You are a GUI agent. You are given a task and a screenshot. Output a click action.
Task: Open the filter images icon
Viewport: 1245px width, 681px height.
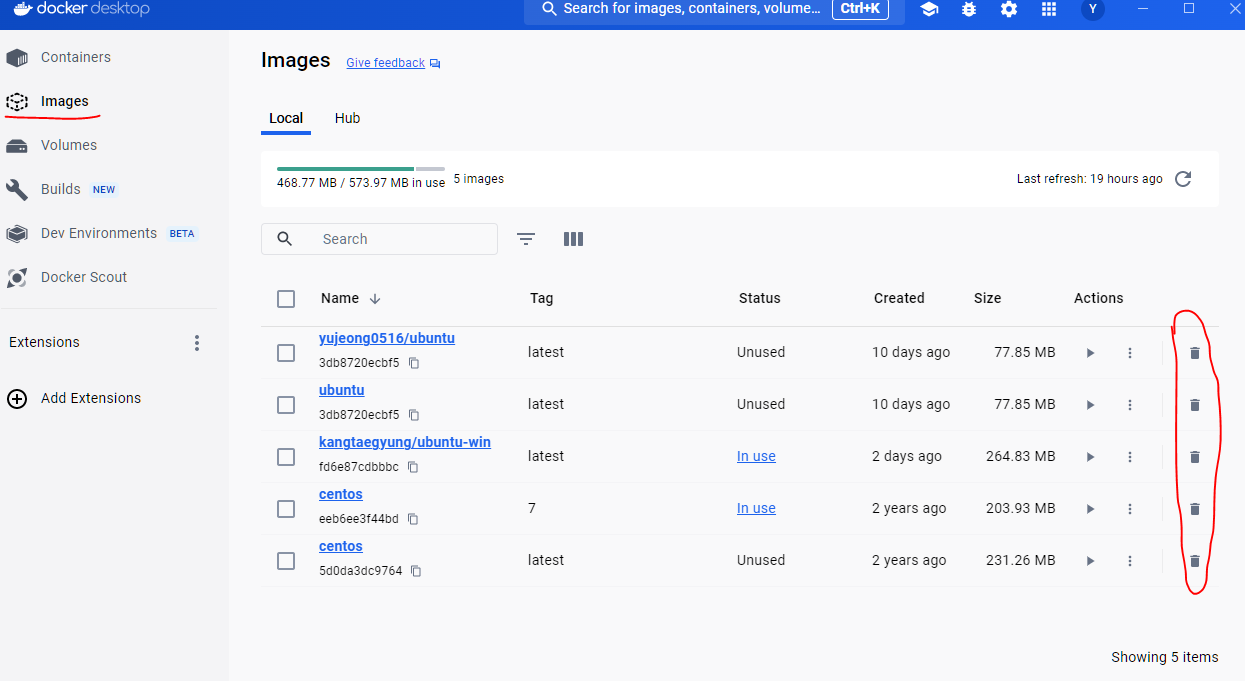(526, 239)
